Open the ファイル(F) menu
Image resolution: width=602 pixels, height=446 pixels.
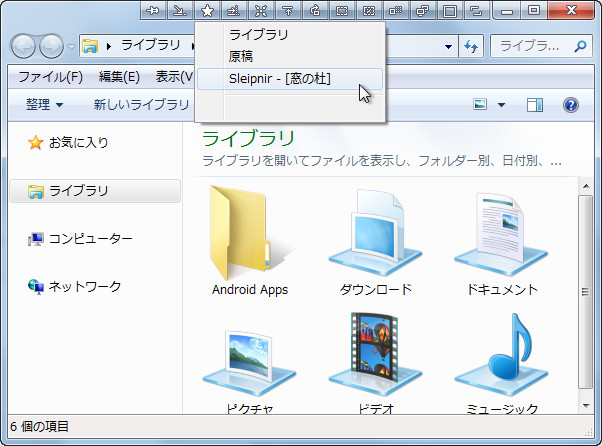(x=51, y=77)
